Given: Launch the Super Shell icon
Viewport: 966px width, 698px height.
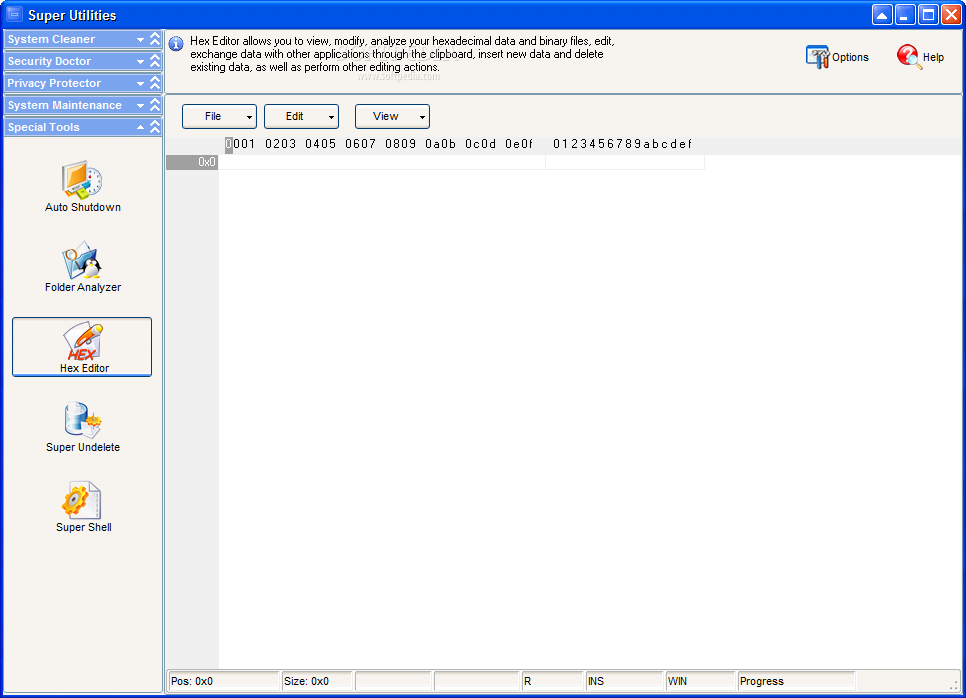Looking at the screenshot, I should pyautogui.click(x=82, y=500).
